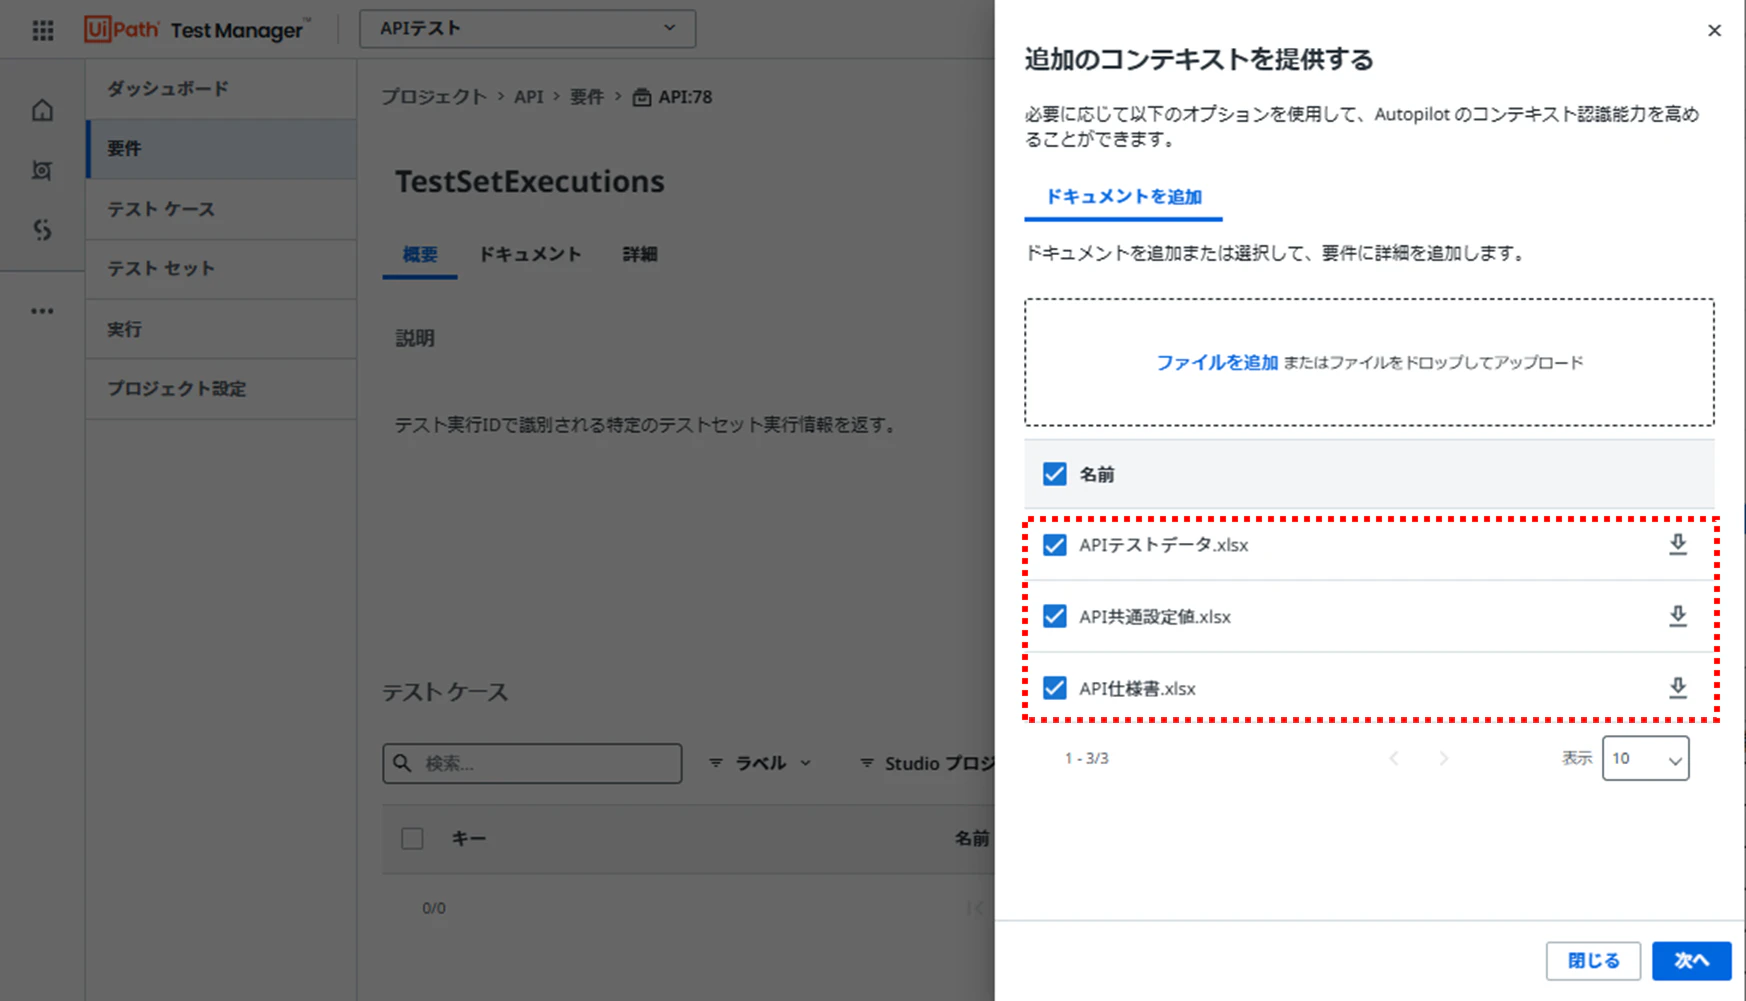Check the キー header checkbox in test case table
The image size is (1746, 1001).
pyautogui.click(x=412, y=839)
